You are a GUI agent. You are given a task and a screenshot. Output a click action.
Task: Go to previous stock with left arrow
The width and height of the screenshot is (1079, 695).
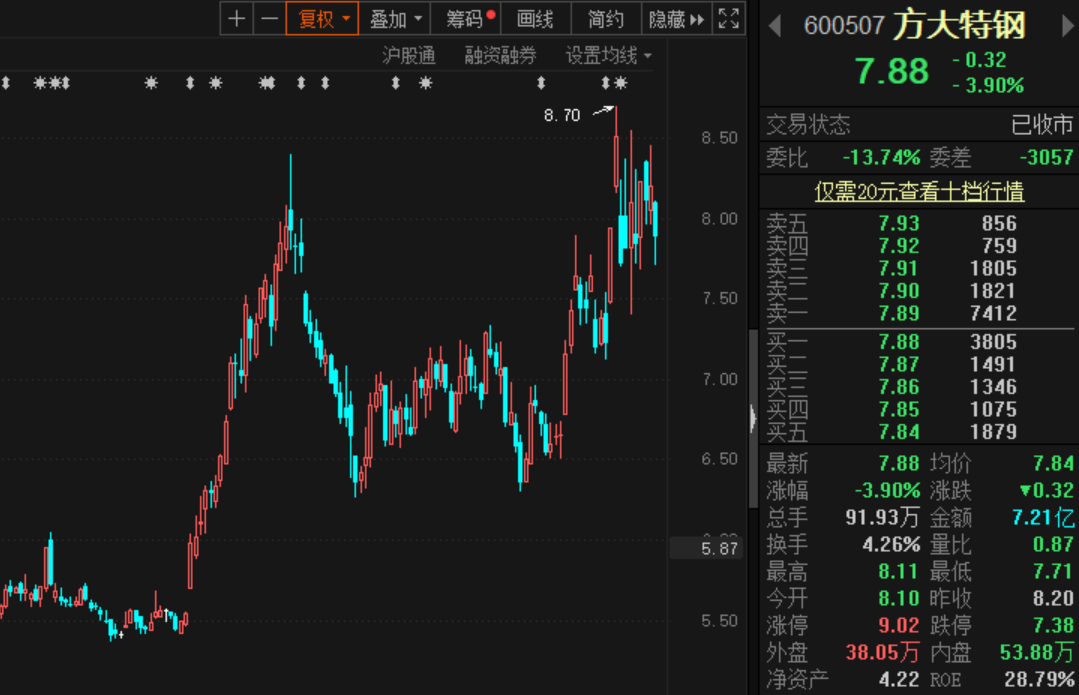click(775, 26)
